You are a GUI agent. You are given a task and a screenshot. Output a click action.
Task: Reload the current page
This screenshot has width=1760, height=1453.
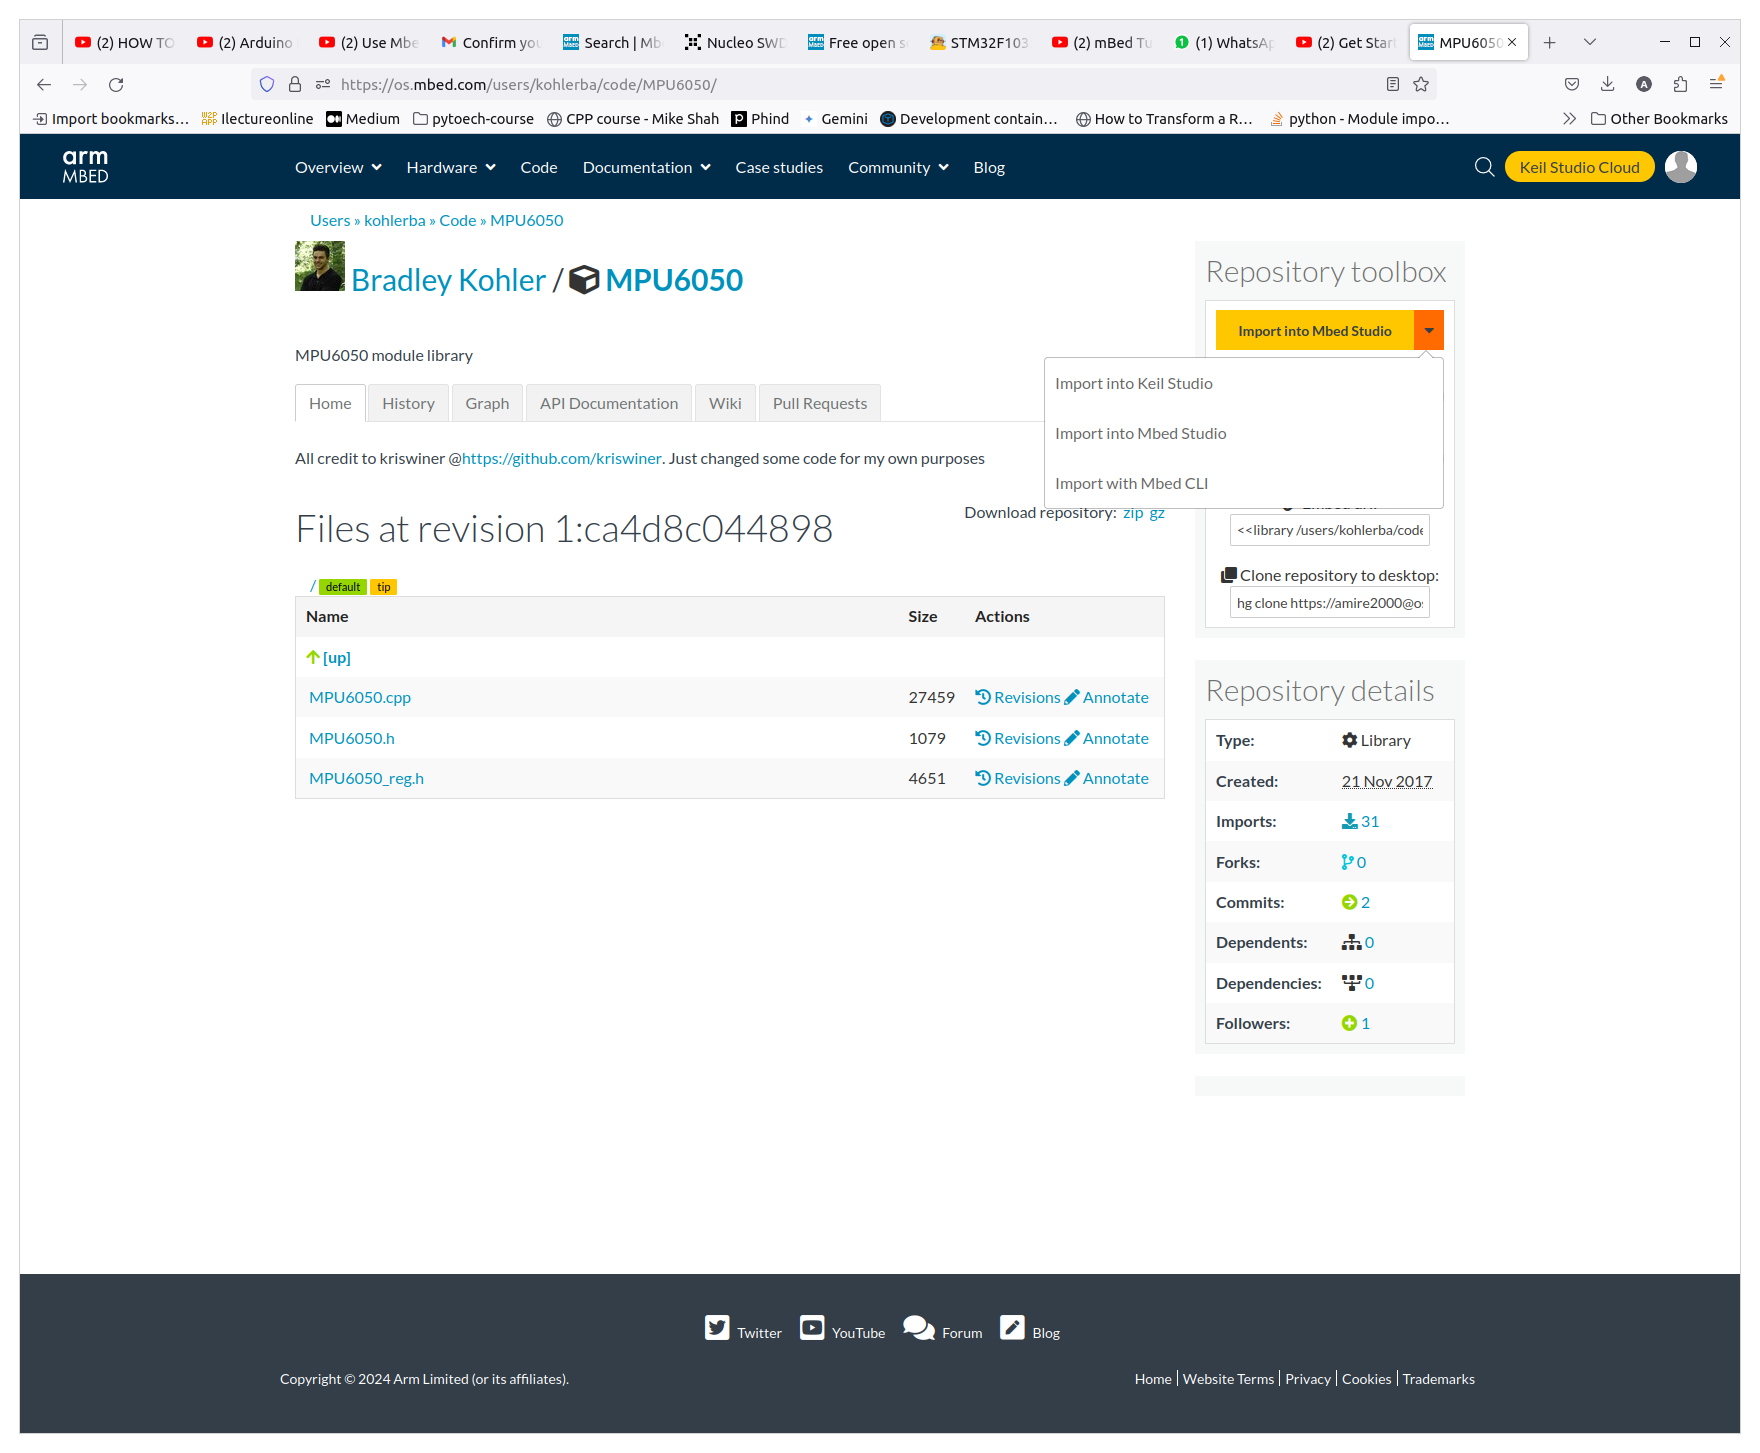[116, 85]
